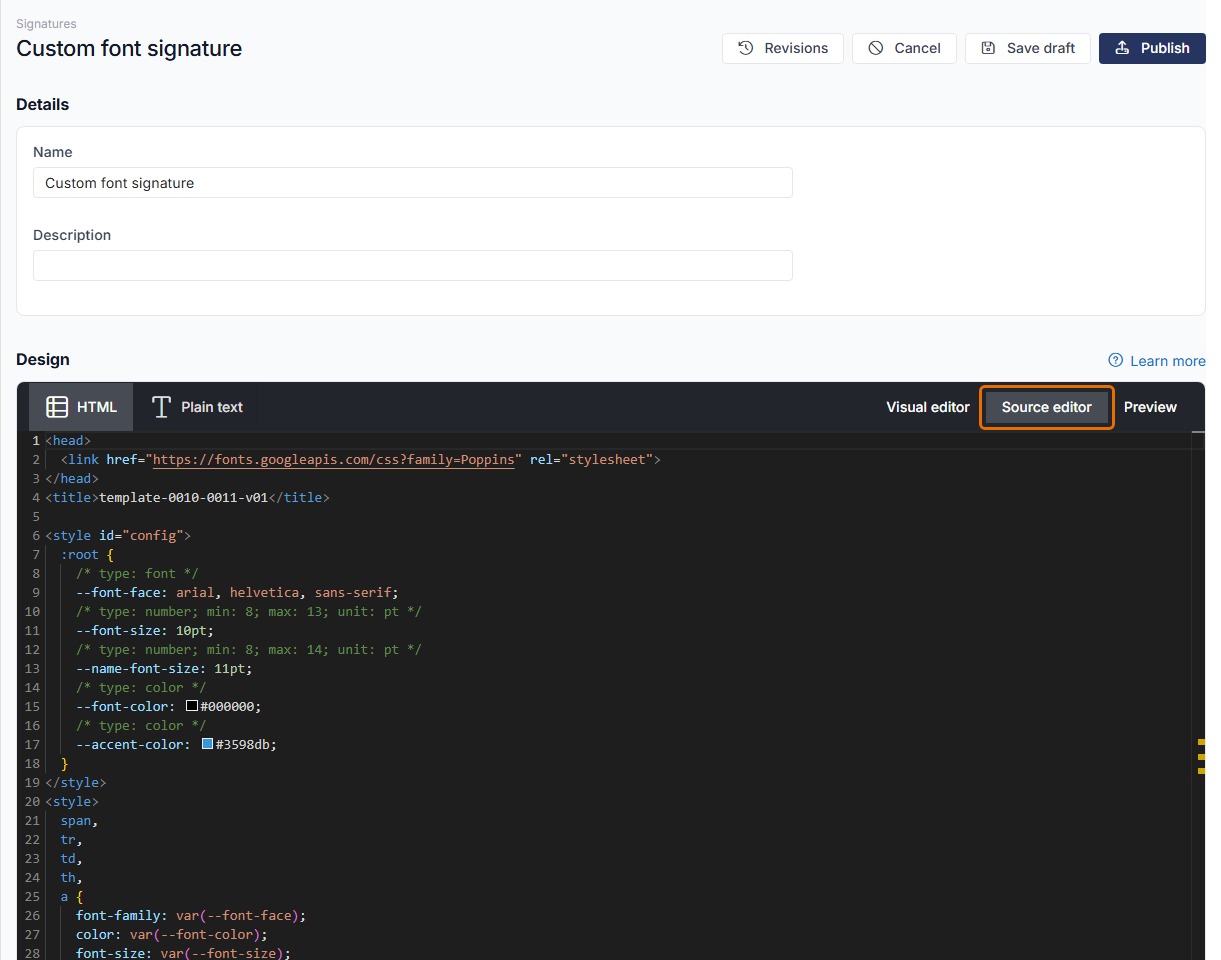
Task: Switch to the HTML tab
Action: click(x=81, y=407)
